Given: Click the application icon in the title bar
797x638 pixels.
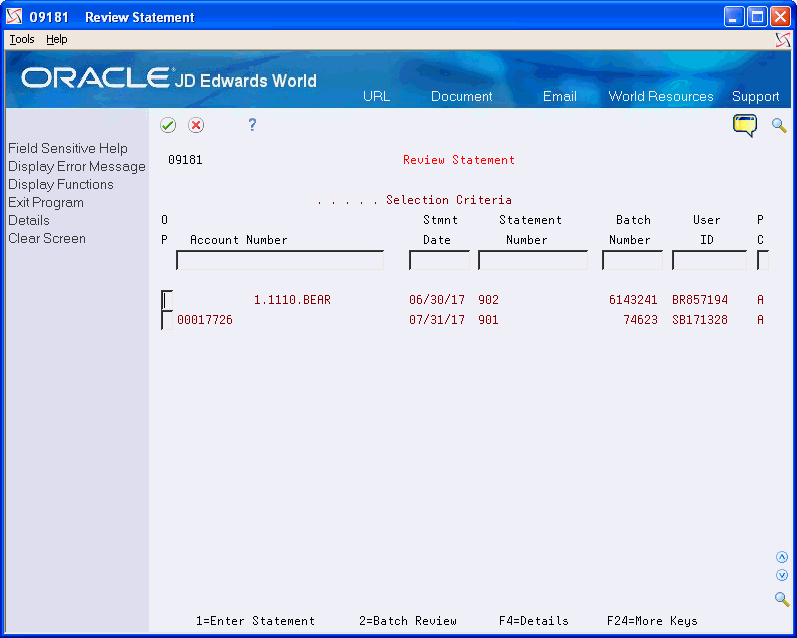Looking at the screenshot, I should 14,17.
